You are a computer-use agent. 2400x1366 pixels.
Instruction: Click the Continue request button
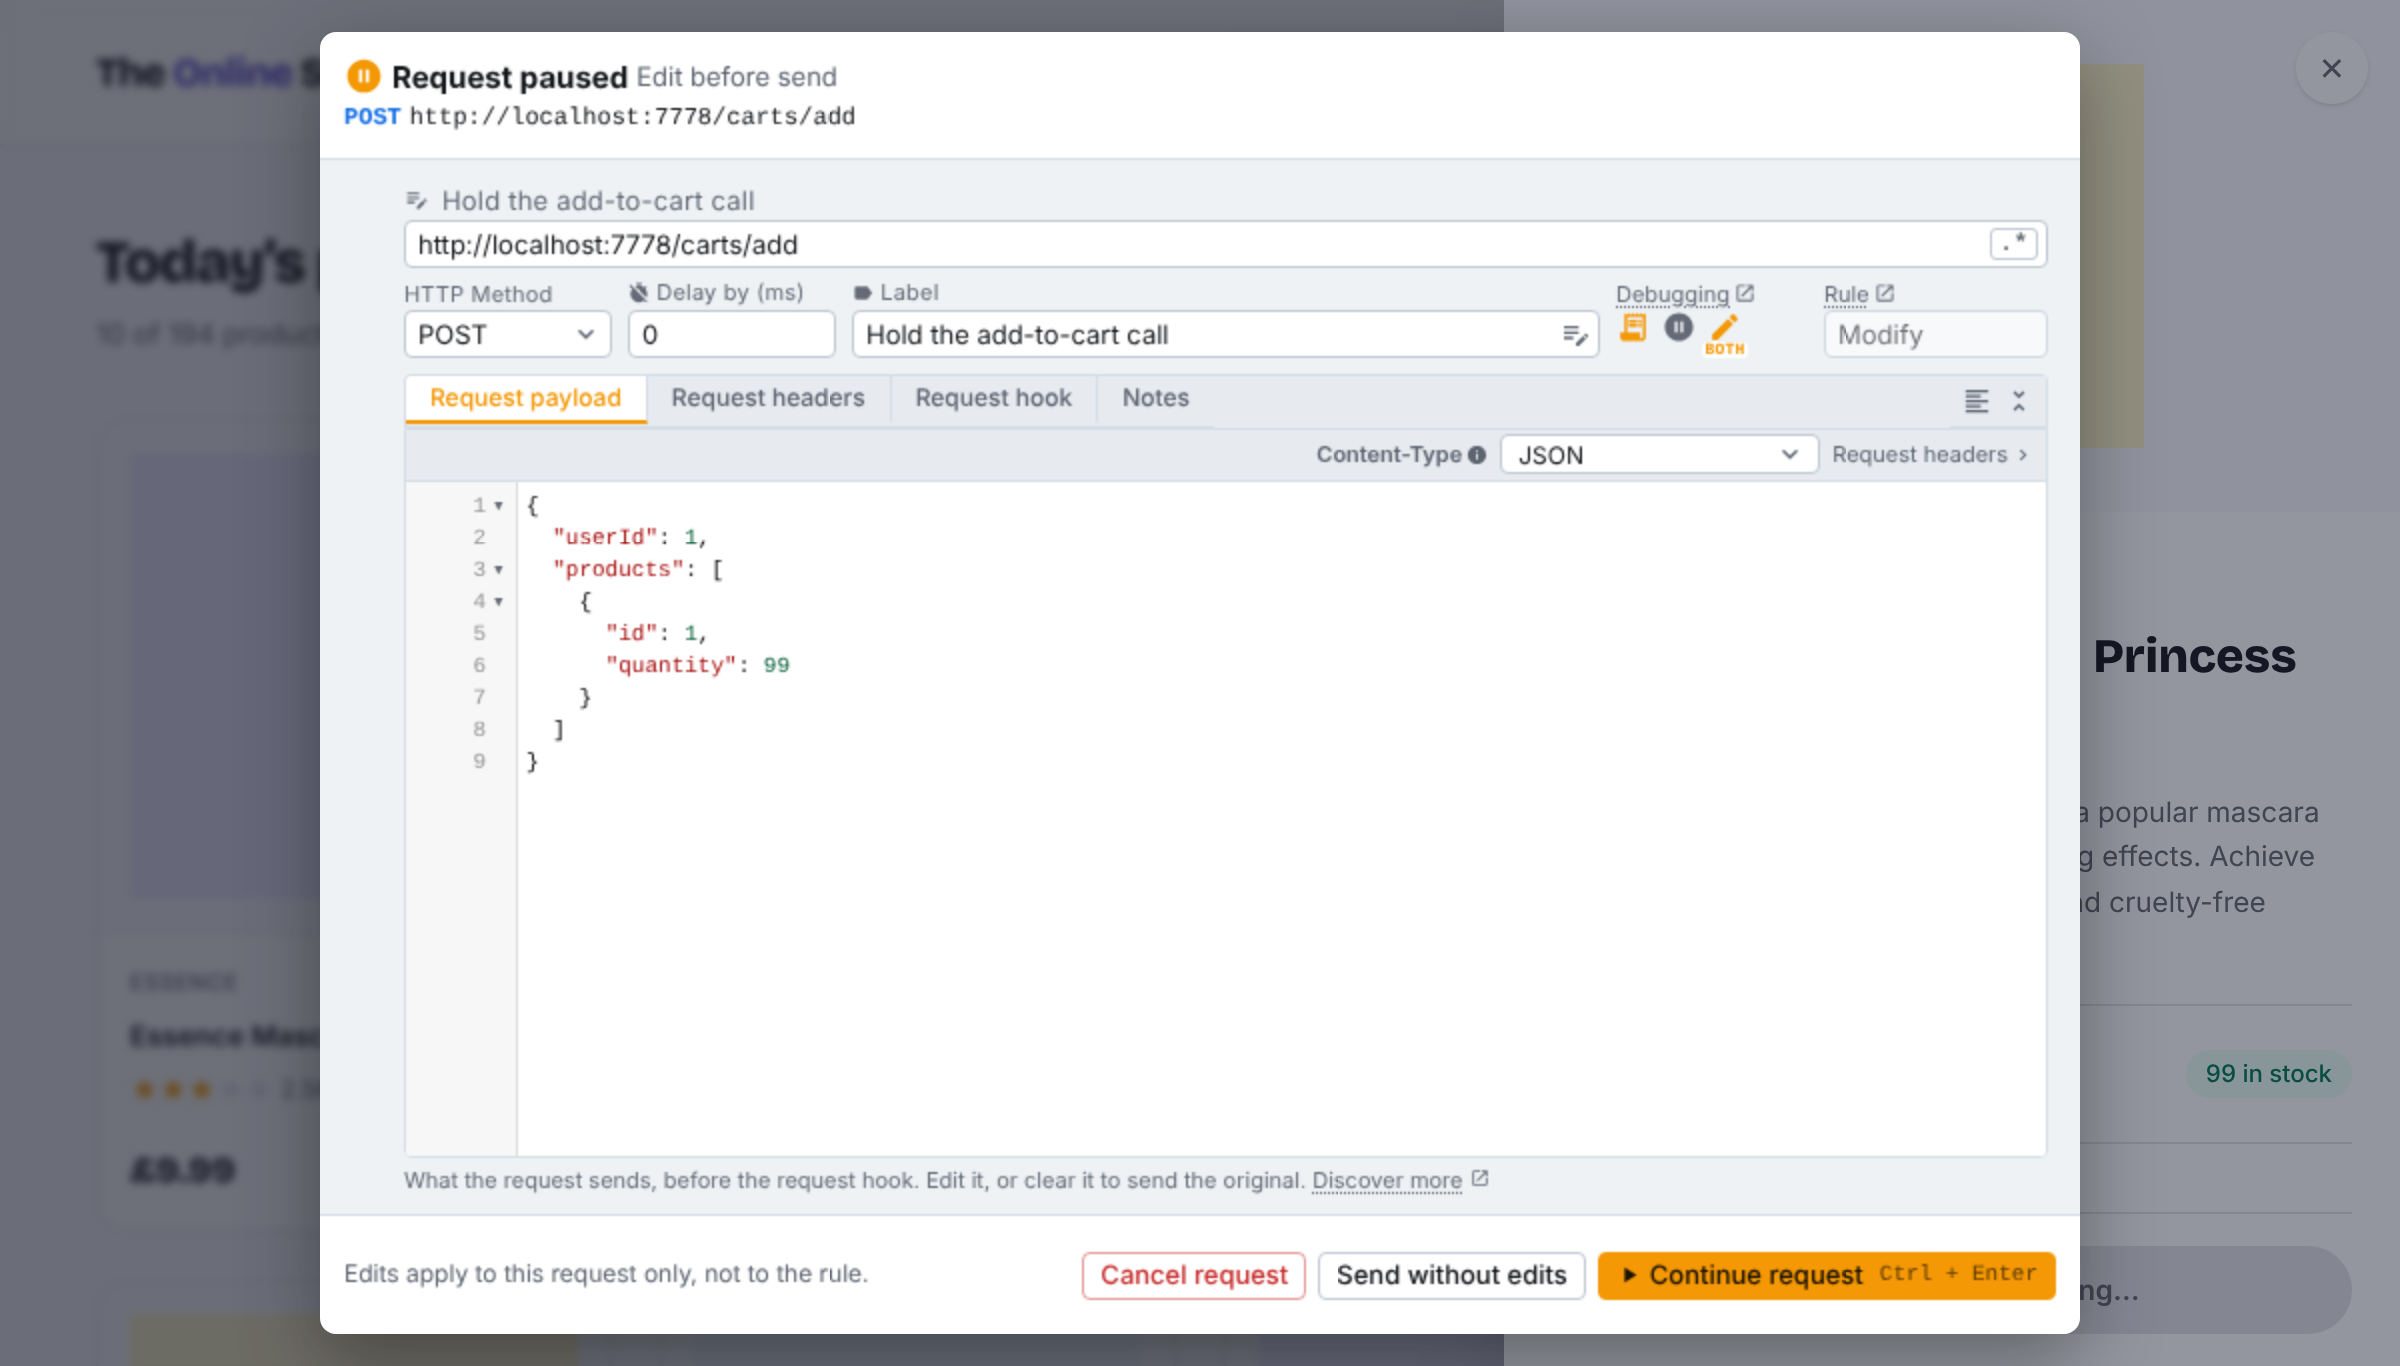pyautogui.click(x=1826, y=1275)
